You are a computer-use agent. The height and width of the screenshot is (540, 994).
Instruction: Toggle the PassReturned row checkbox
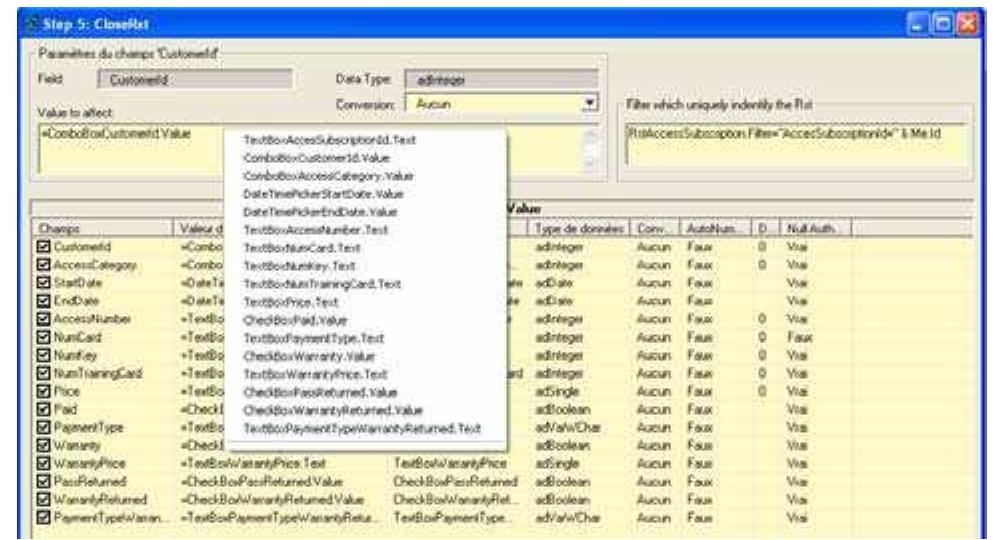click(x=43, y=482)
